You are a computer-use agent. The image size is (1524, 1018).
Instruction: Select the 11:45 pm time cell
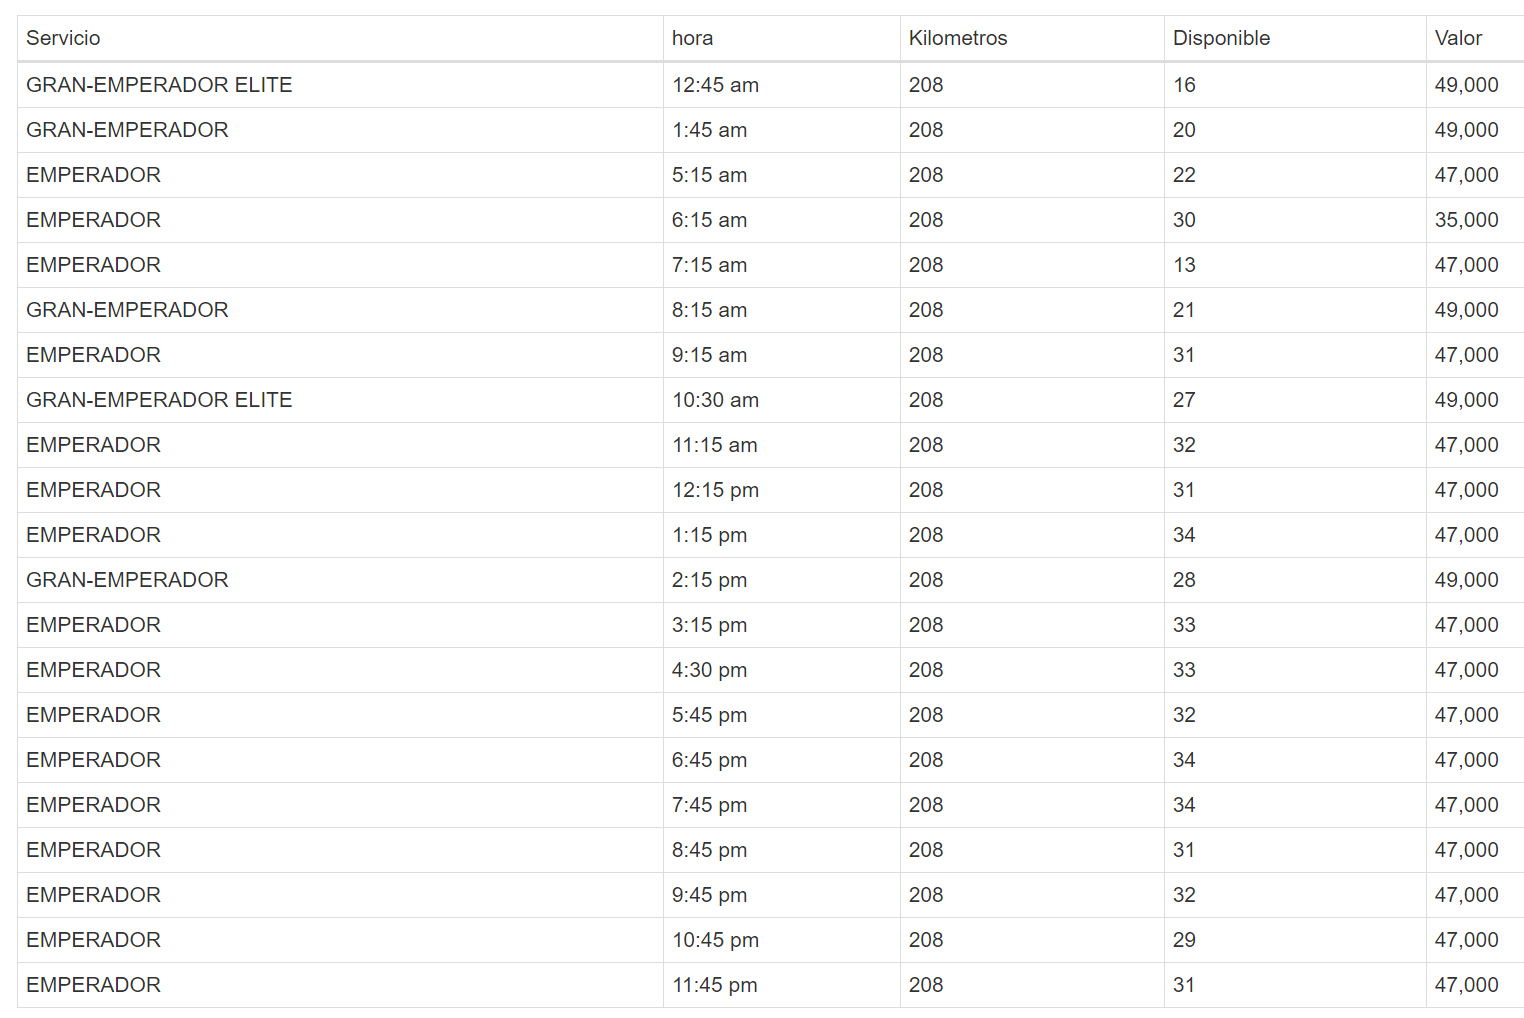(x=714, y=985)
